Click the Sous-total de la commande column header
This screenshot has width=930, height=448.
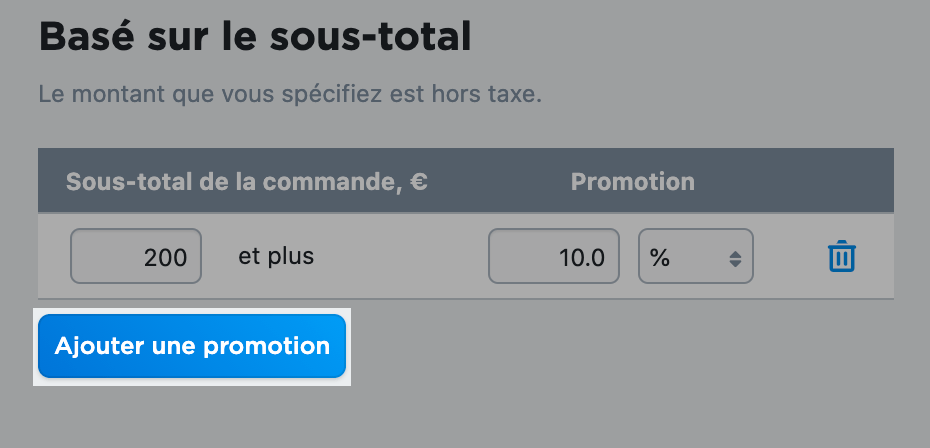[247, 182]
